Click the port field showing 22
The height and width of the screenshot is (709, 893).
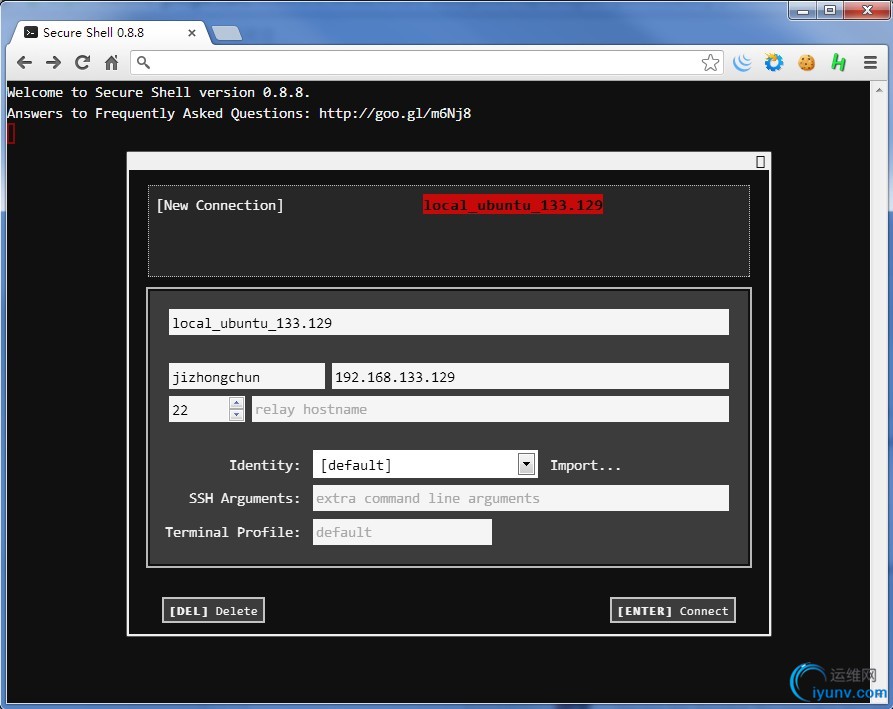tap(199, 409)
